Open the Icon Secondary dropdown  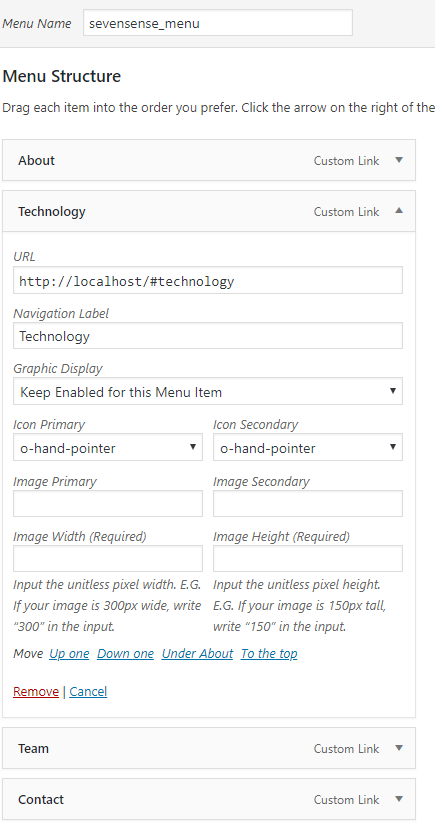[308, 448]
